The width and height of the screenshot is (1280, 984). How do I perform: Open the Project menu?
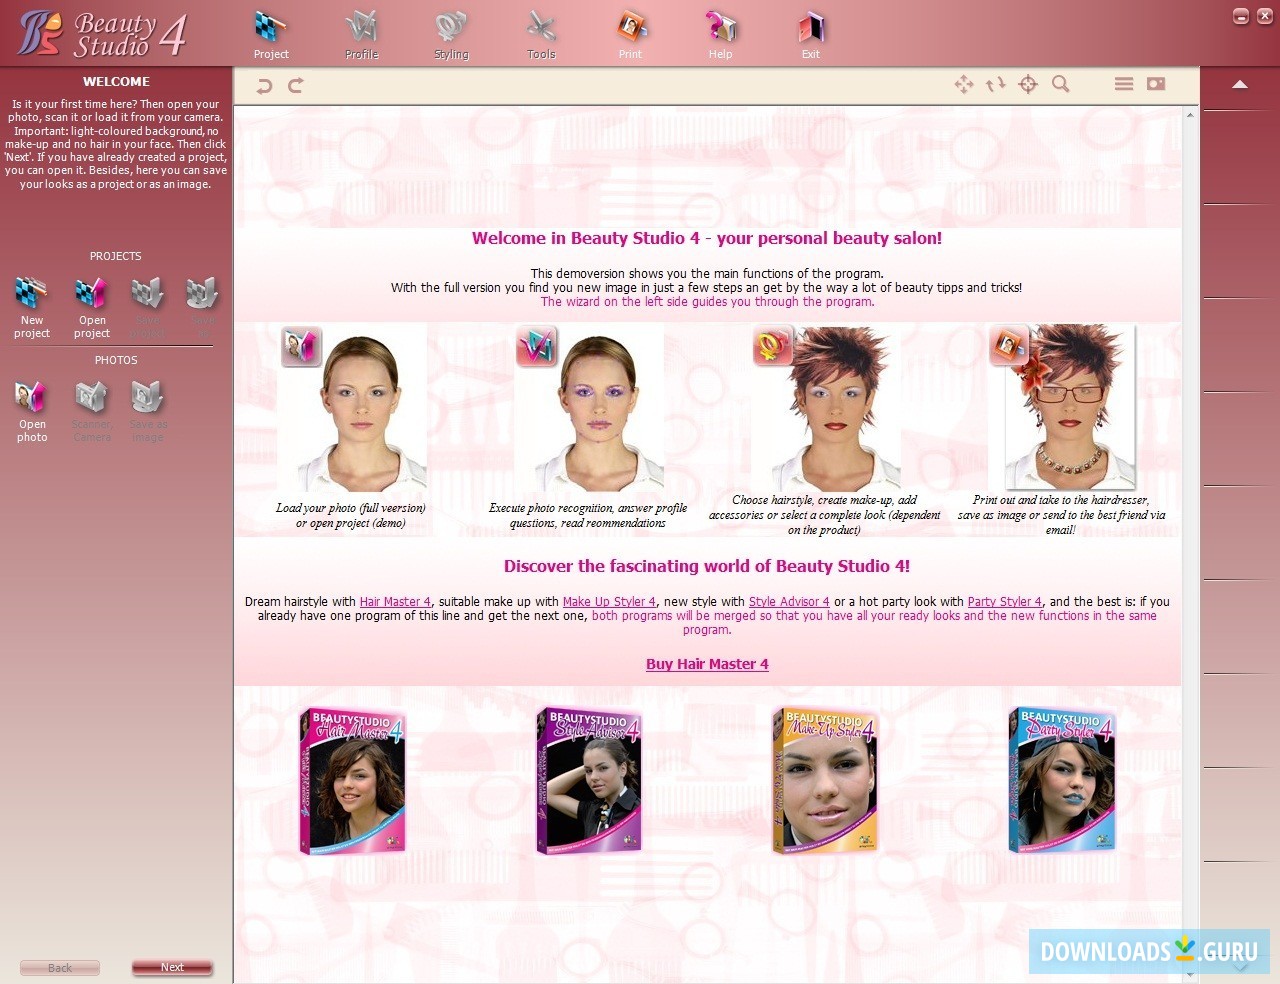click(x=270, y=33)
